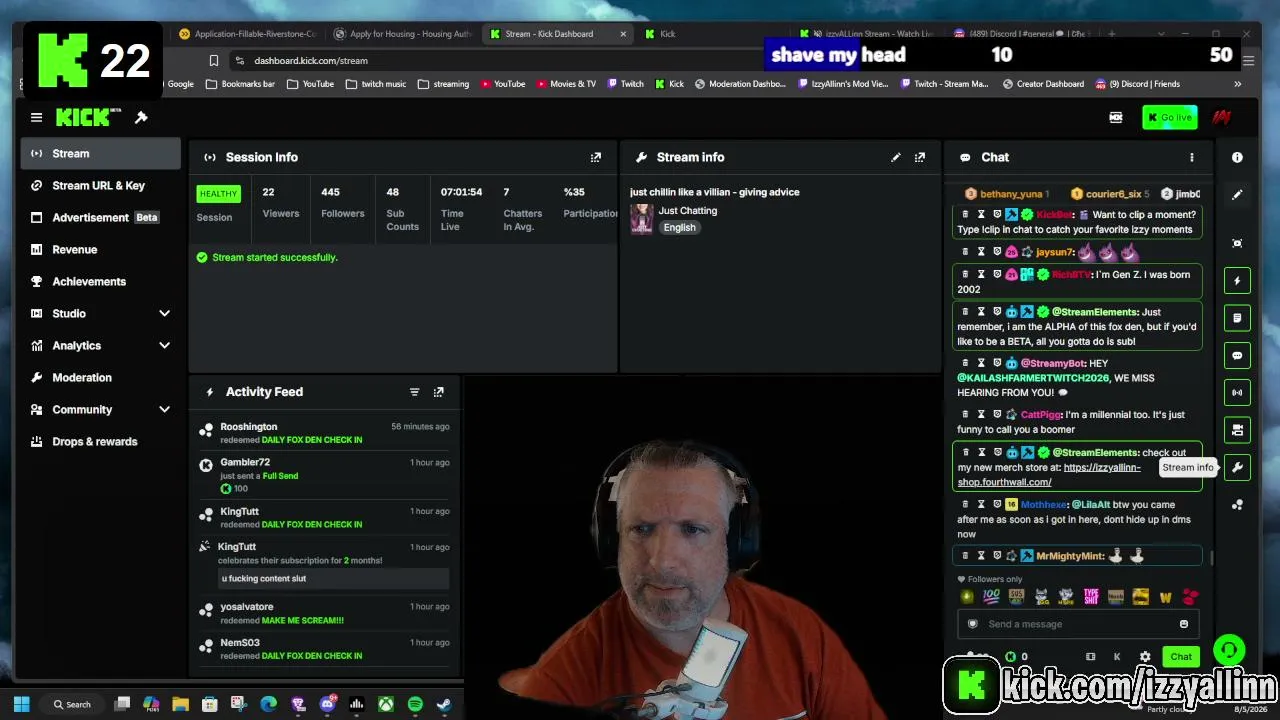Open Stream URL & Key page

point(100,185)
